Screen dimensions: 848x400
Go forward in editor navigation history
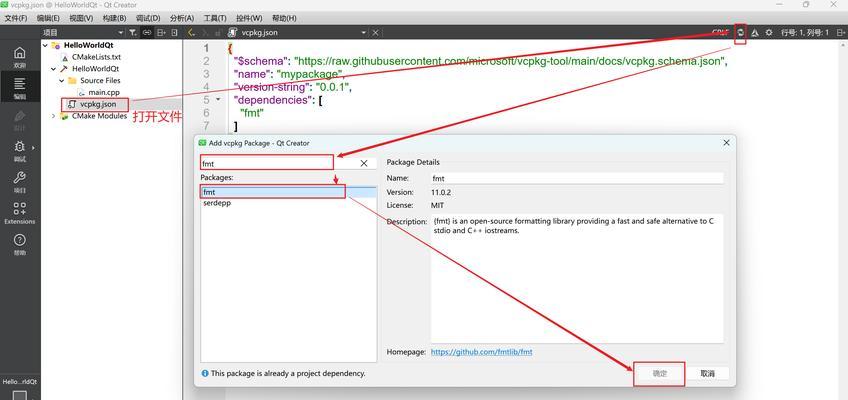[x=206, y=32]
